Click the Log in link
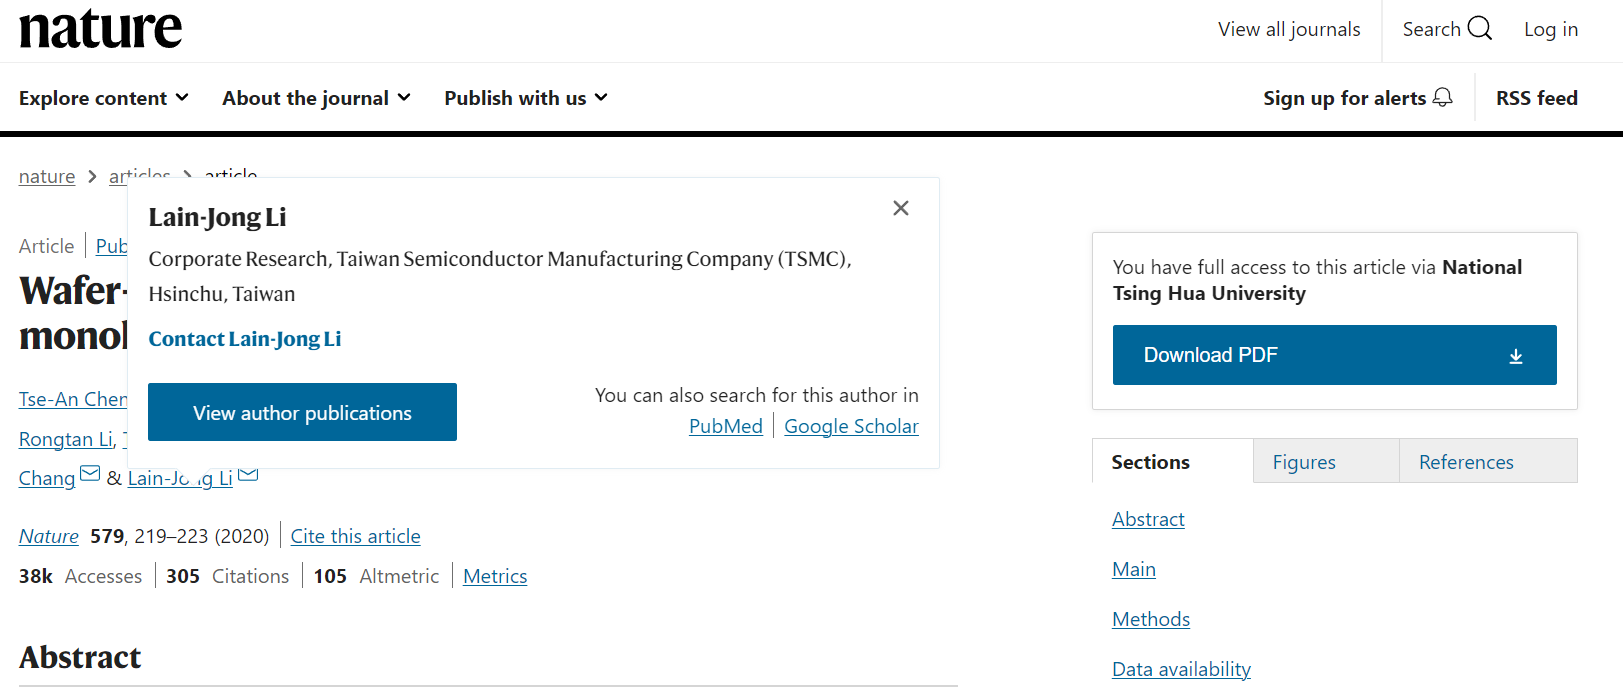 tap(1551, 29)
